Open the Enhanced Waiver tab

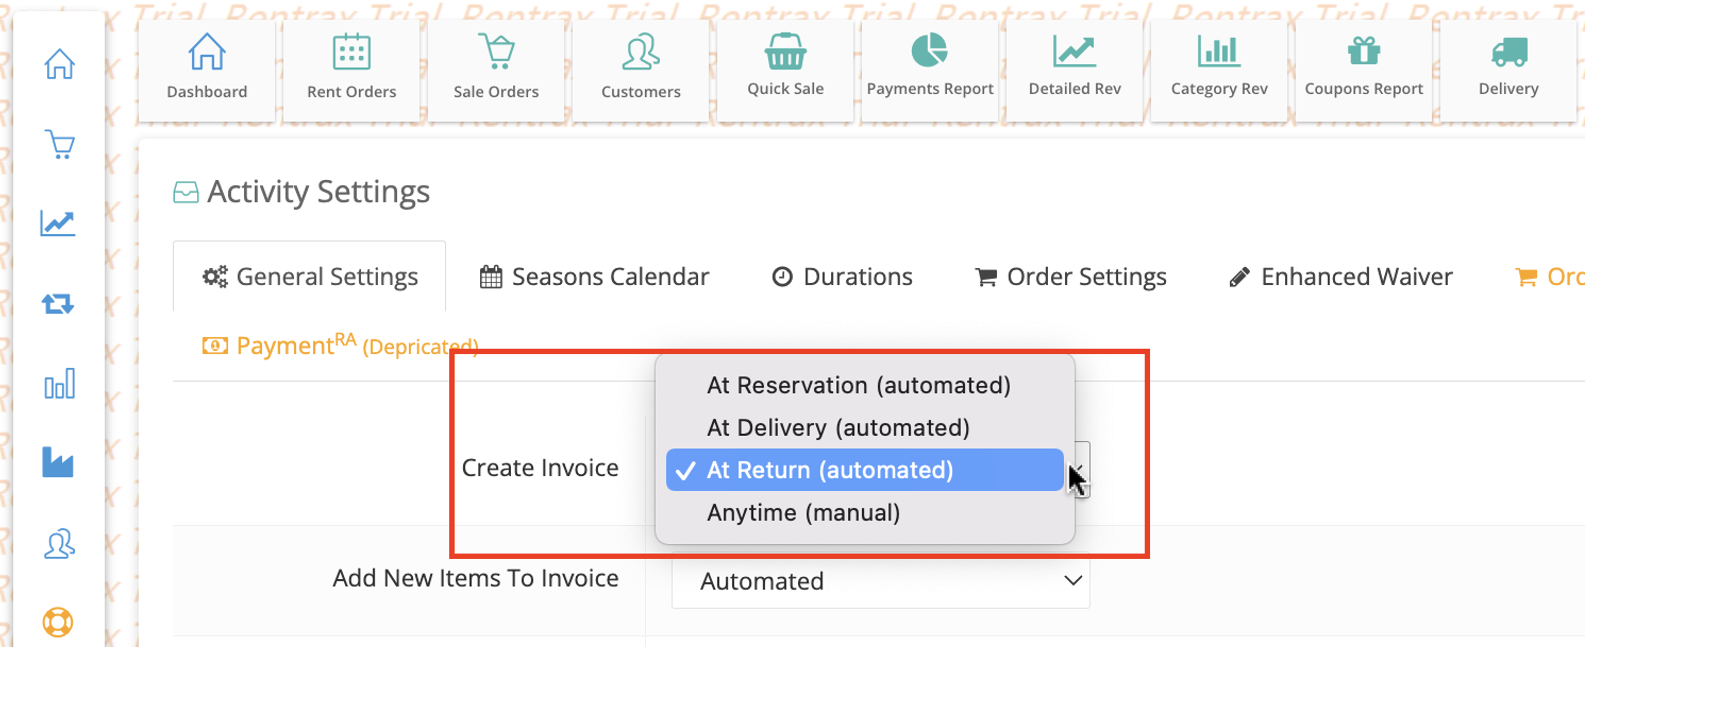pos(1340,276)
